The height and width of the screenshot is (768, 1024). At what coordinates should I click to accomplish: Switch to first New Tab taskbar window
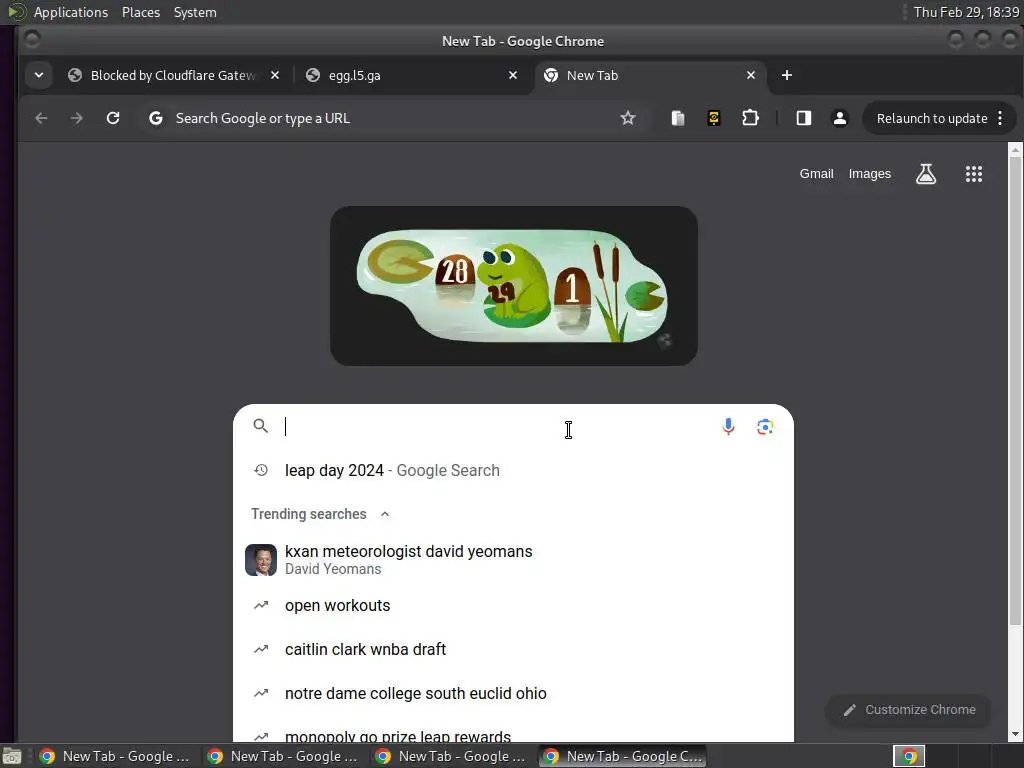pyautogui.click(x=116, y=756)
